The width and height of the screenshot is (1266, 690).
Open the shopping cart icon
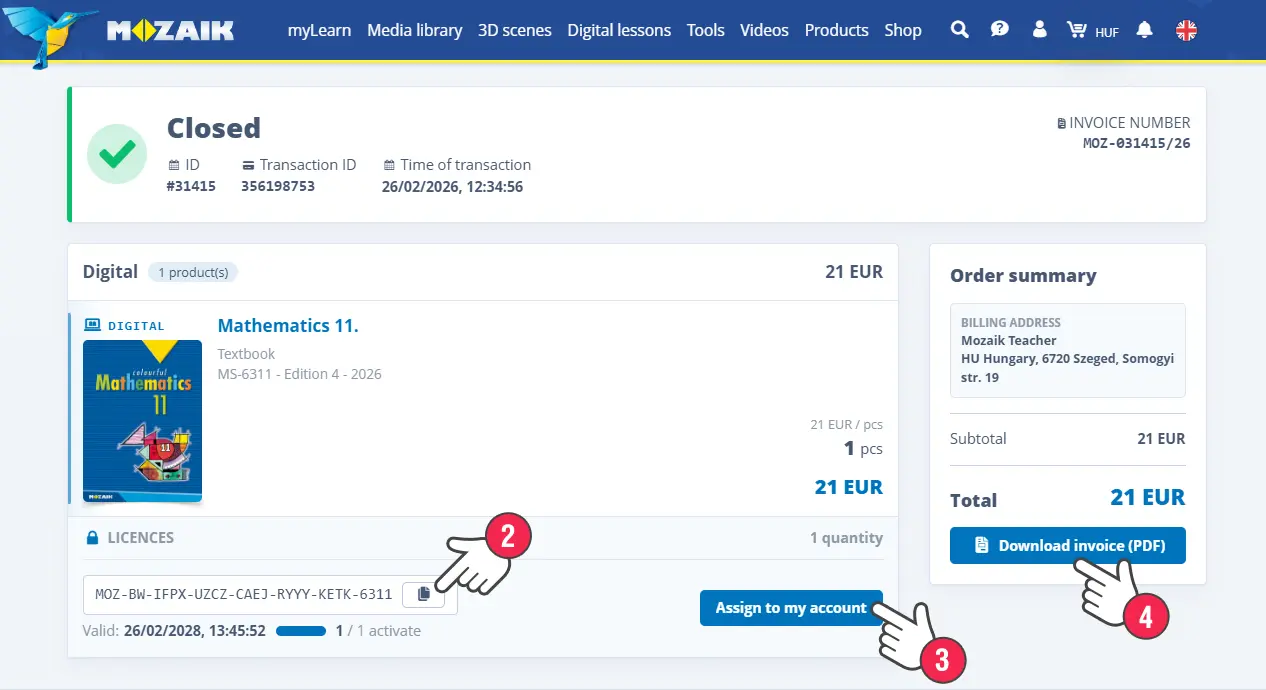tap(1076, 30)
